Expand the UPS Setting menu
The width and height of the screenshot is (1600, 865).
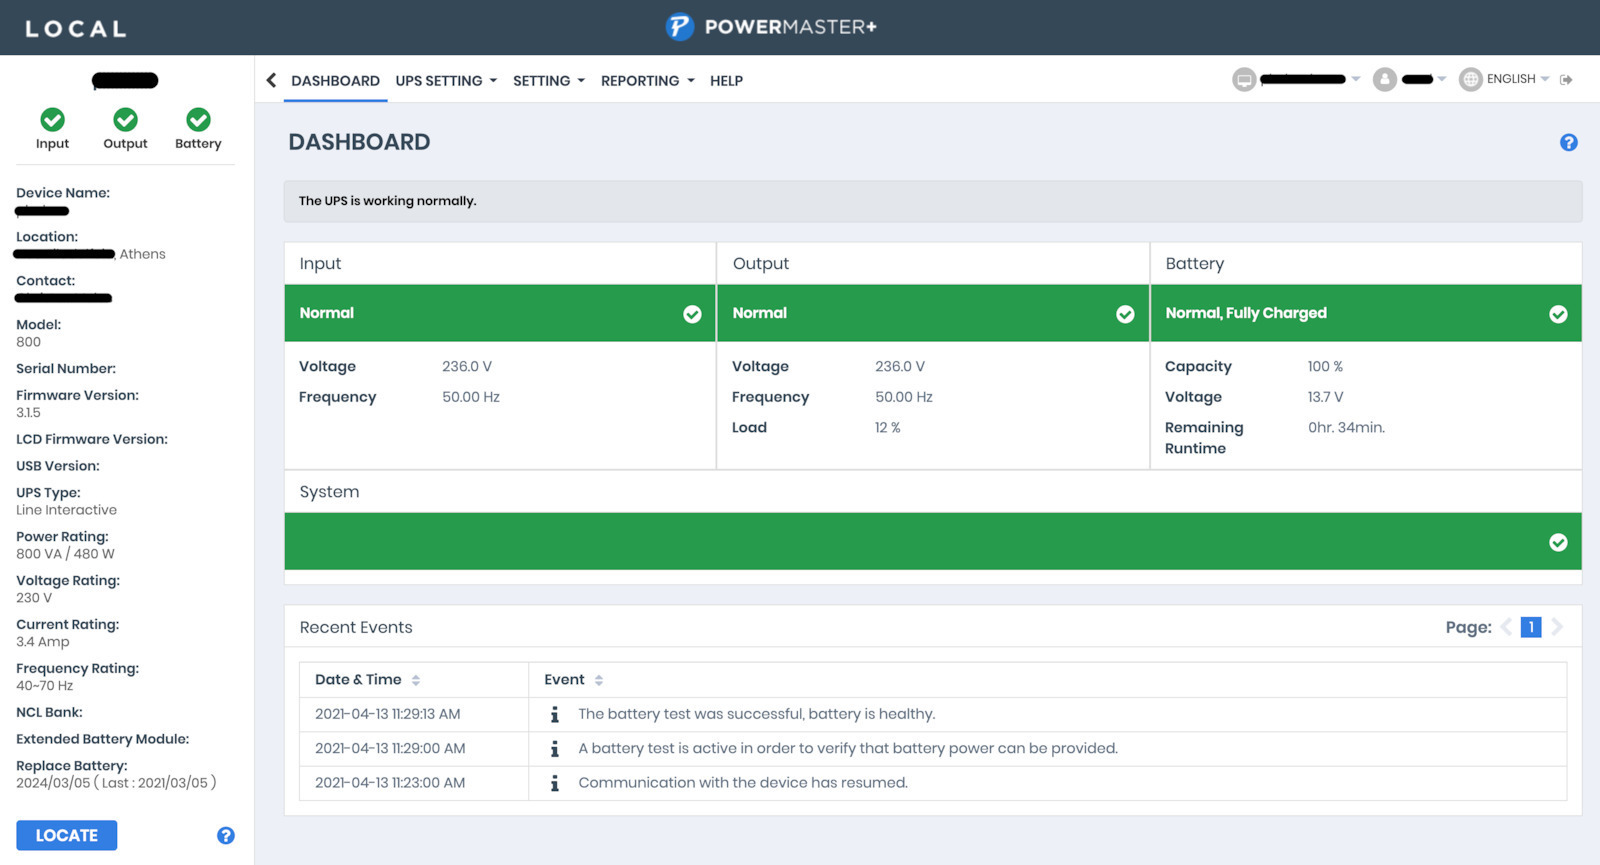pos(446,80)
